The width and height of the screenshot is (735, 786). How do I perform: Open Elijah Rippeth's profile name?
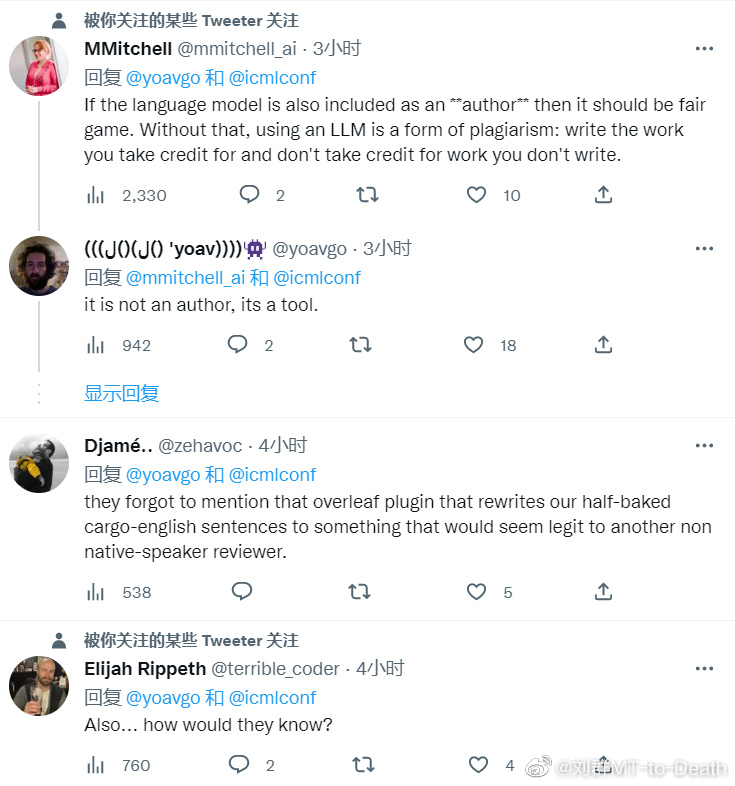point(145,668)
